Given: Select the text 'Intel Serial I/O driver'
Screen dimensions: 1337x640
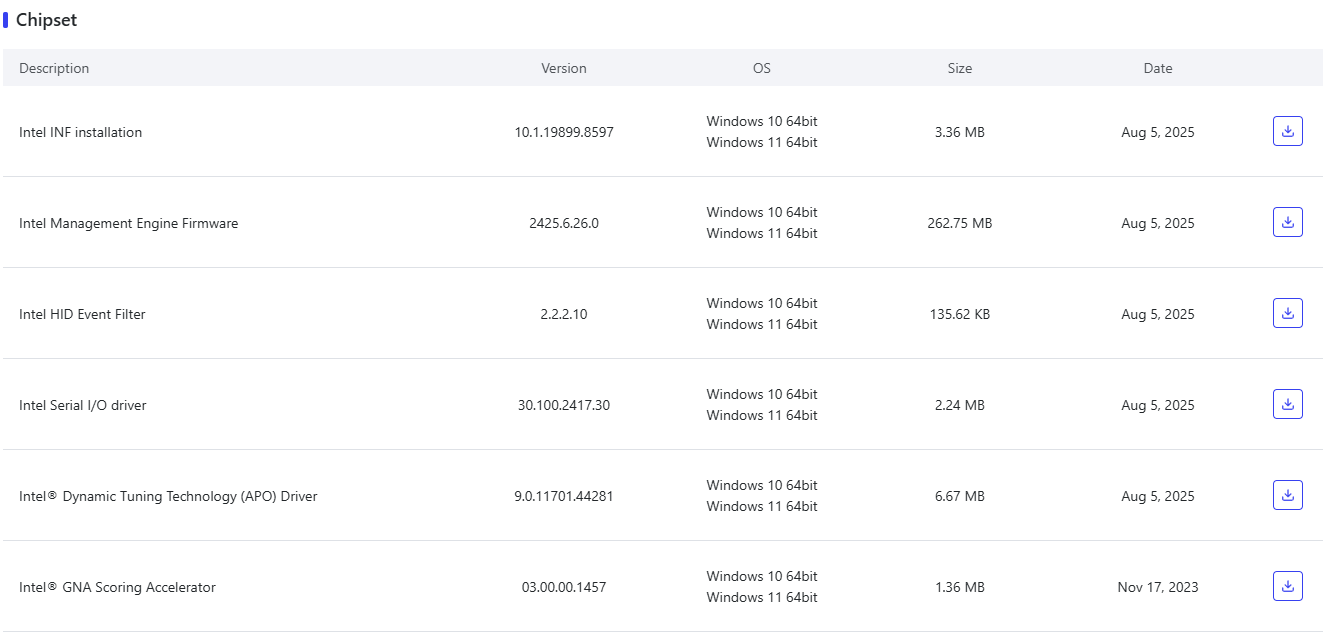Looking at the screenshot, I should coord(83,405).
